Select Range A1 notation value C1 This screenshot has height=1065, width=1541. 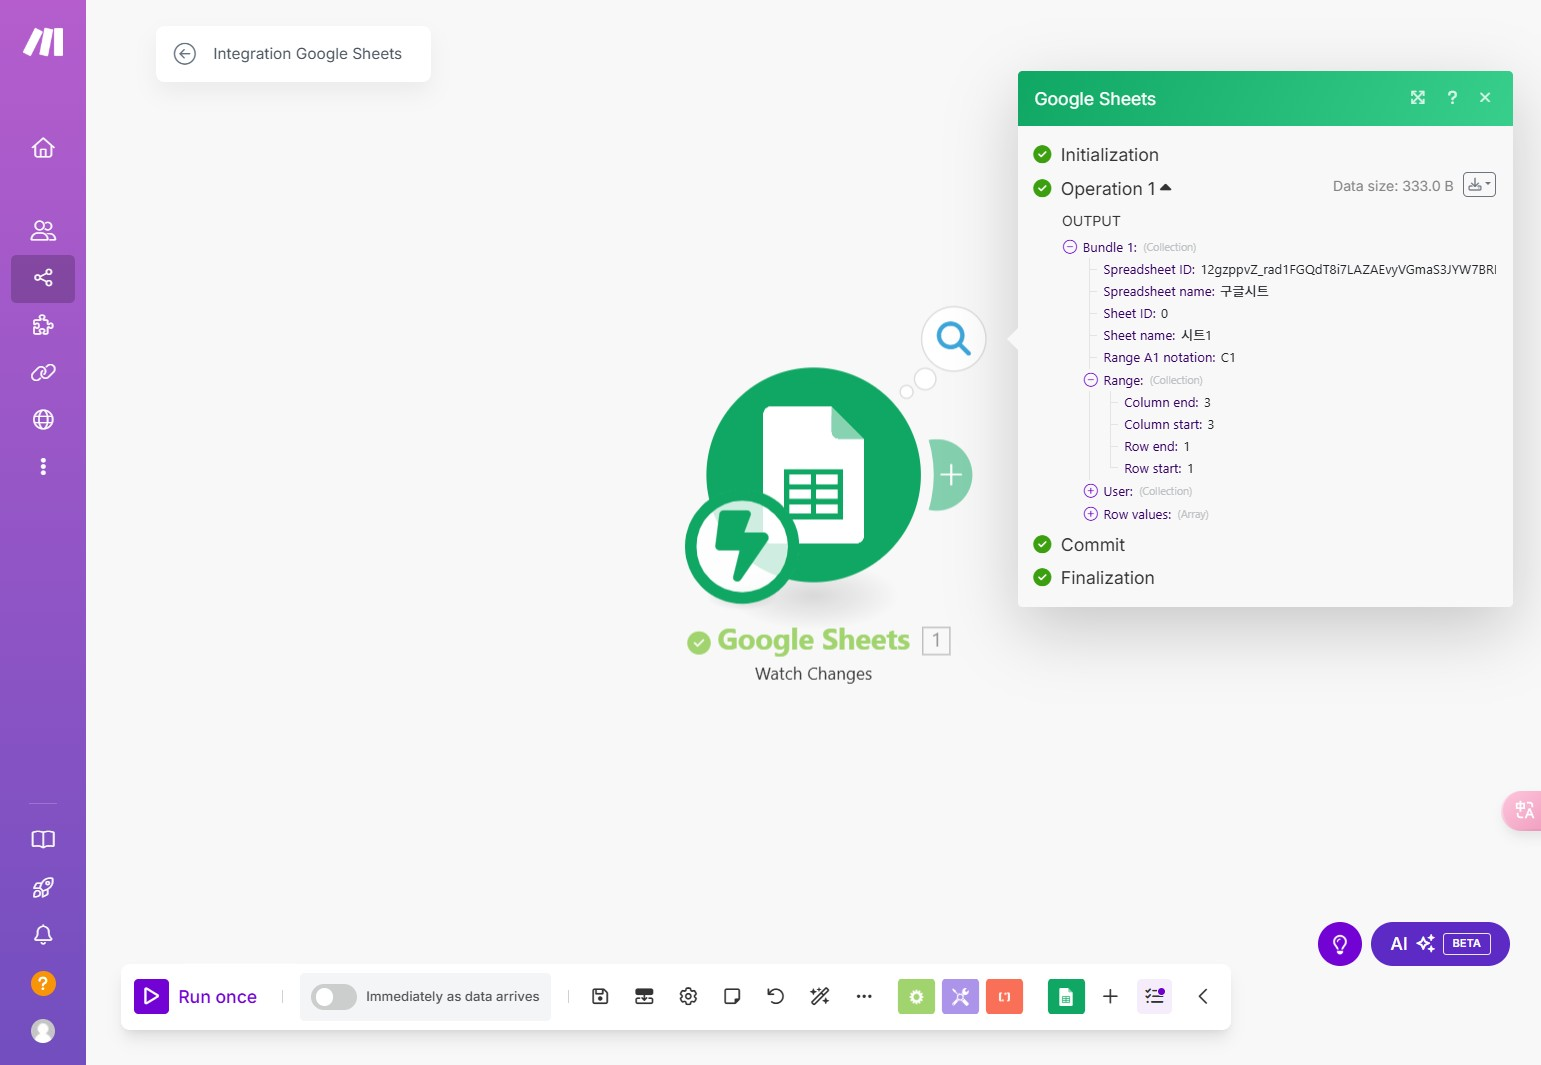1228,358
